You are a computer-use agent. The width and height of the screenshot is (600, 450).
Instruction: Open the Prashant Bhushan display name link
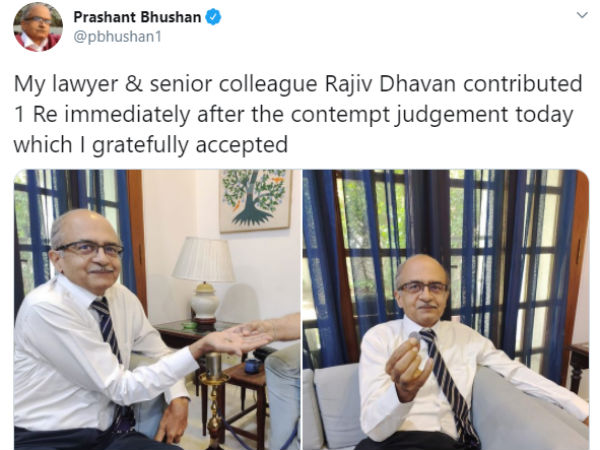coord(137,17)
